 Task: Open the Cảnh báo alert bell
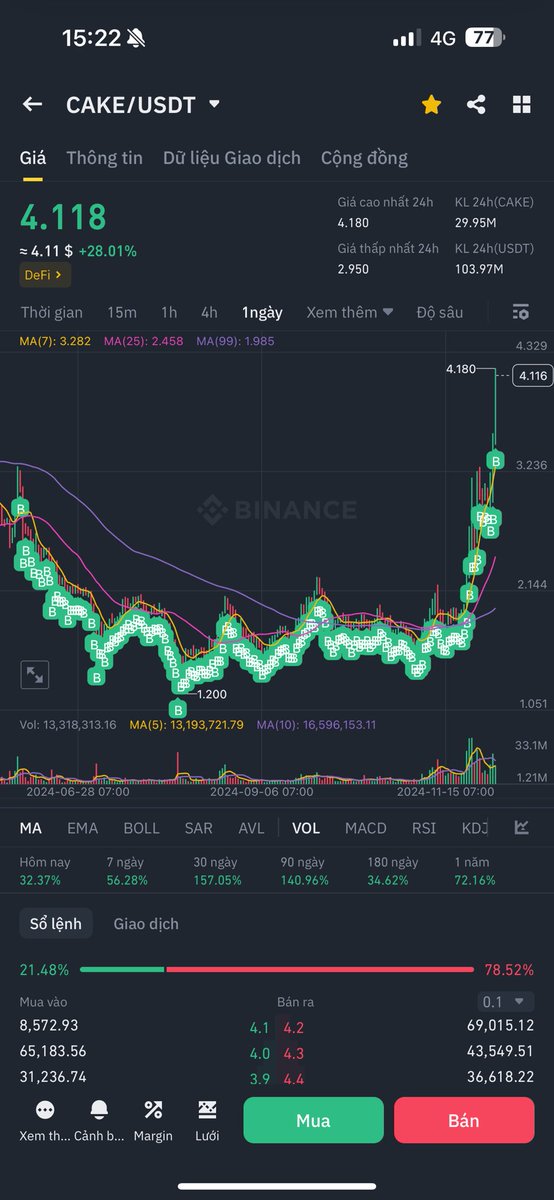point(99,1110)
